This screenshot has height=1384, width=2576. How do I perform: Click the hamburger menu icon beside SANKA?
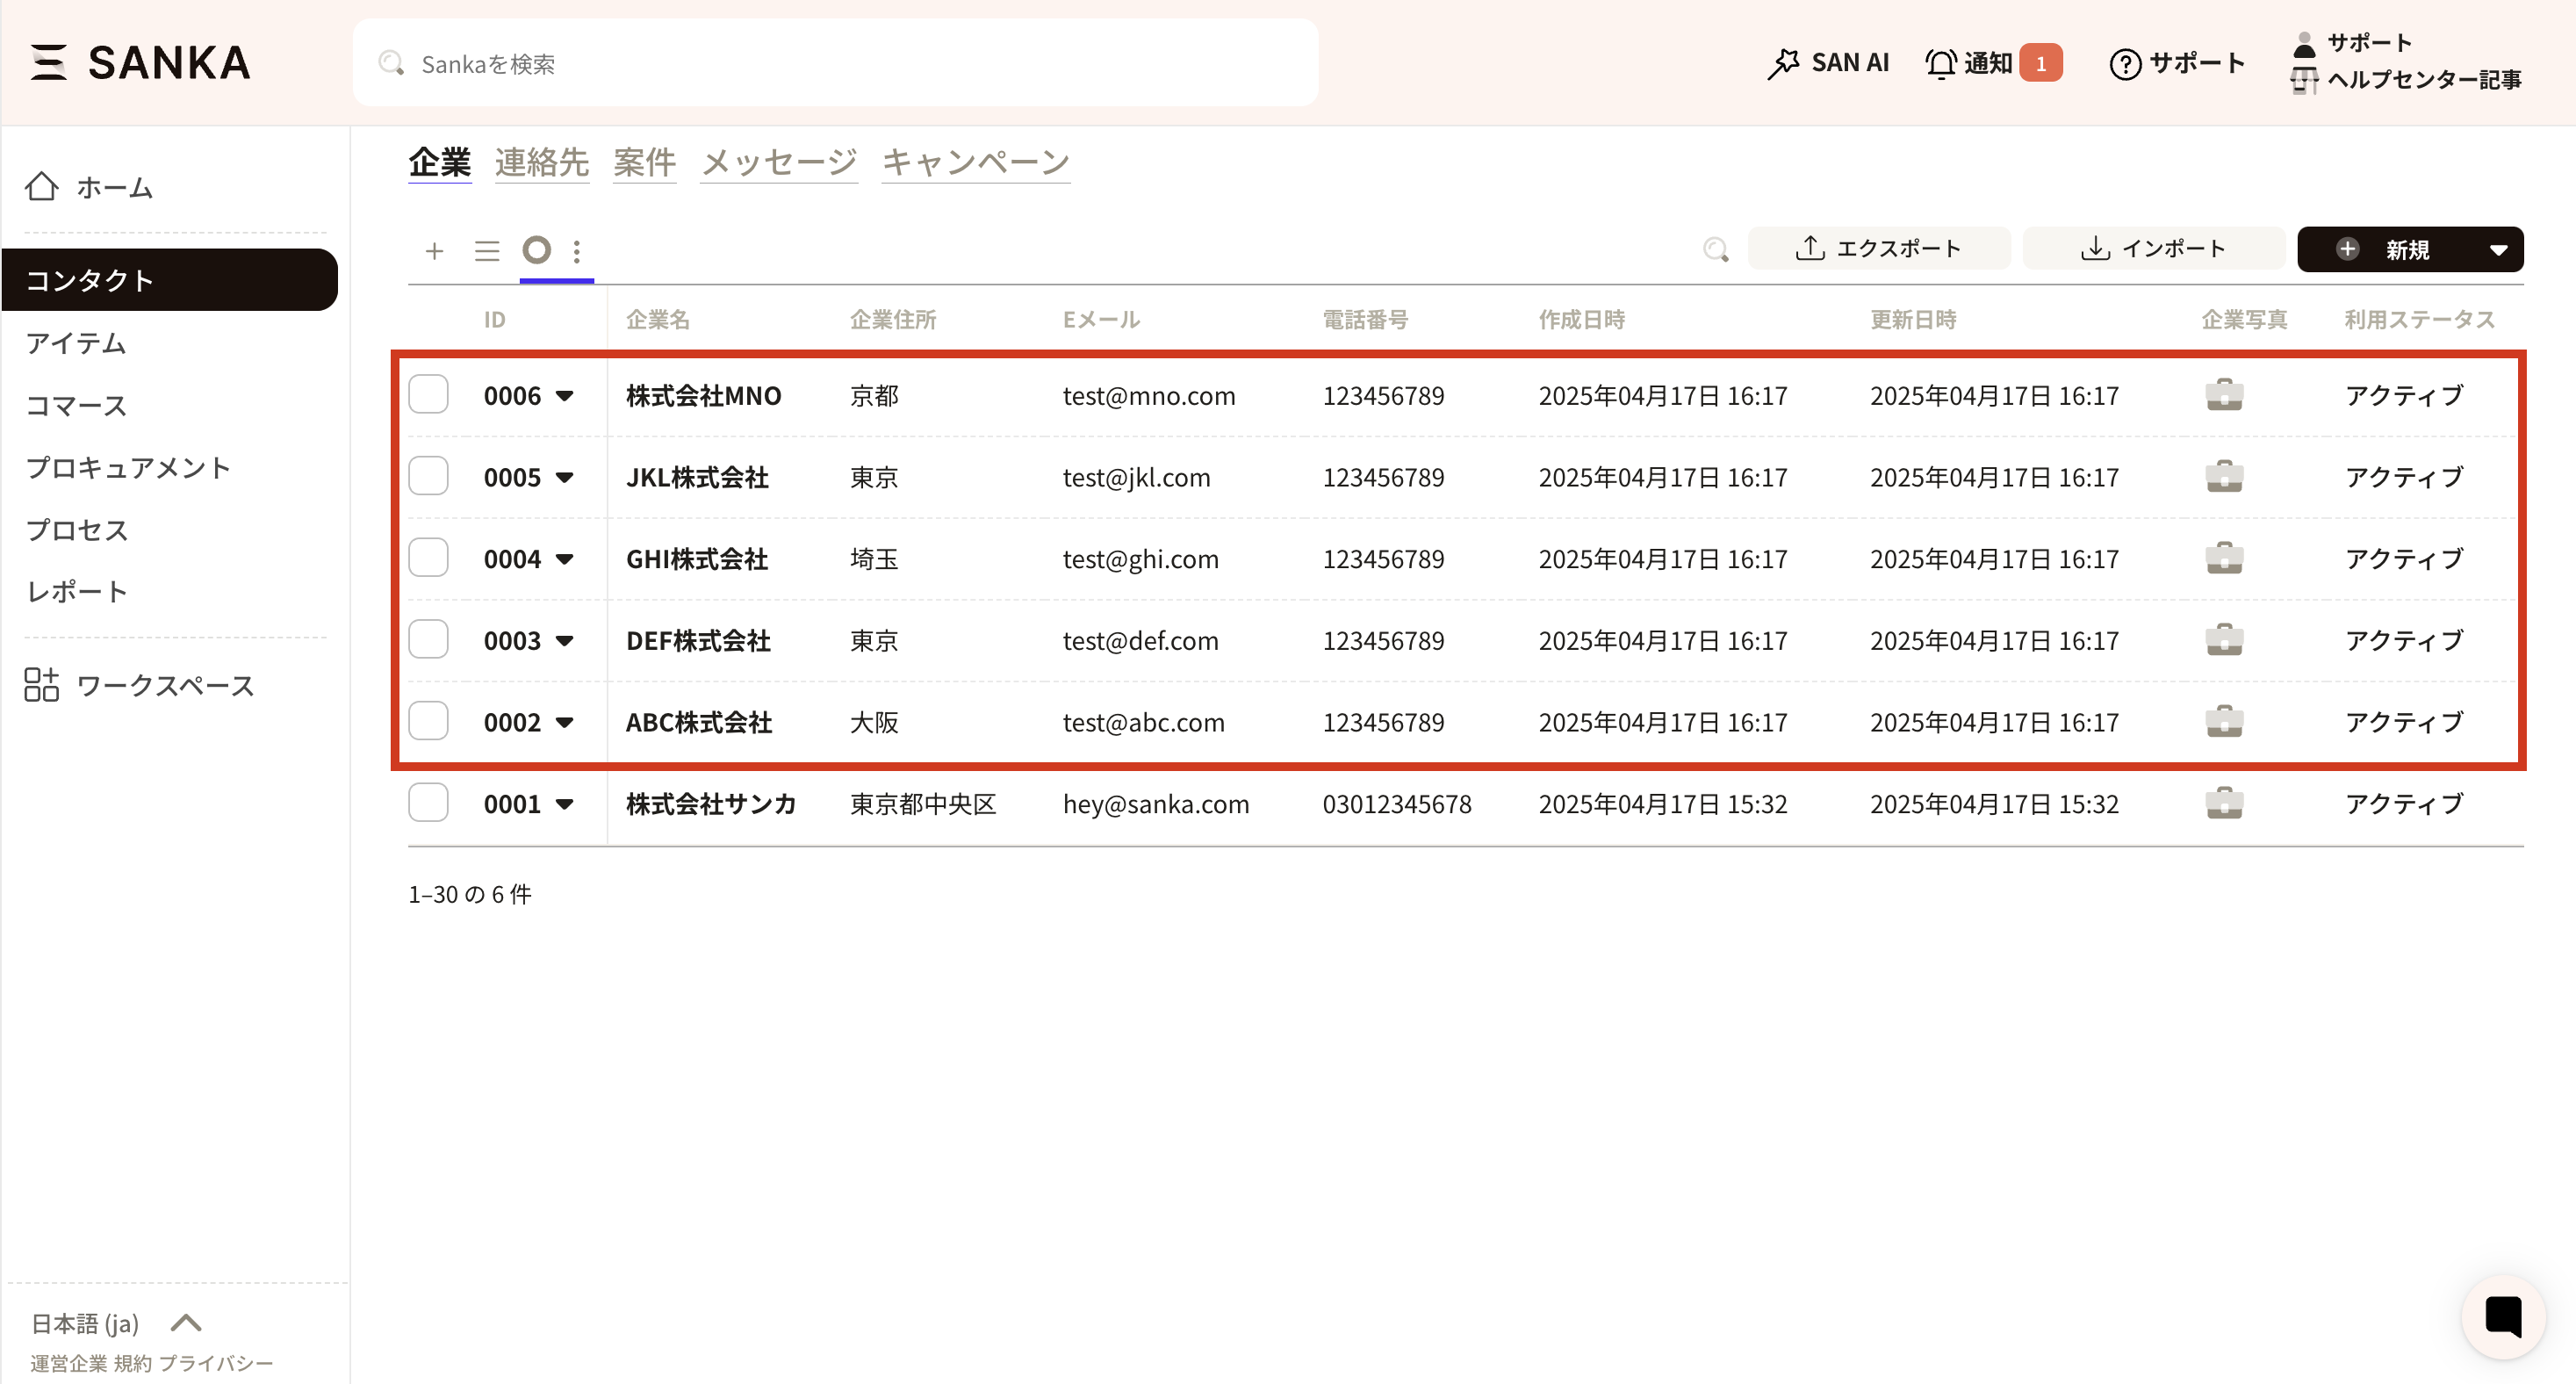tap(48, 62)
